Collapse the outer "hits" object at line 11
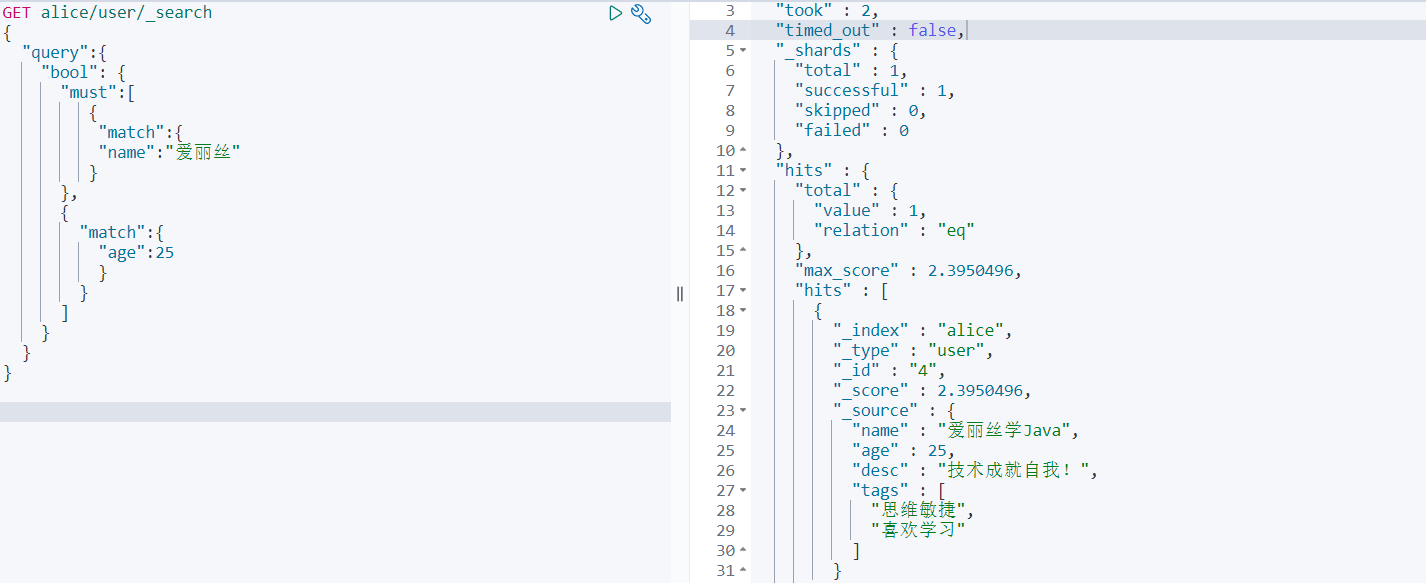This screenshot has height=583, width=1426. click(743, 171)
